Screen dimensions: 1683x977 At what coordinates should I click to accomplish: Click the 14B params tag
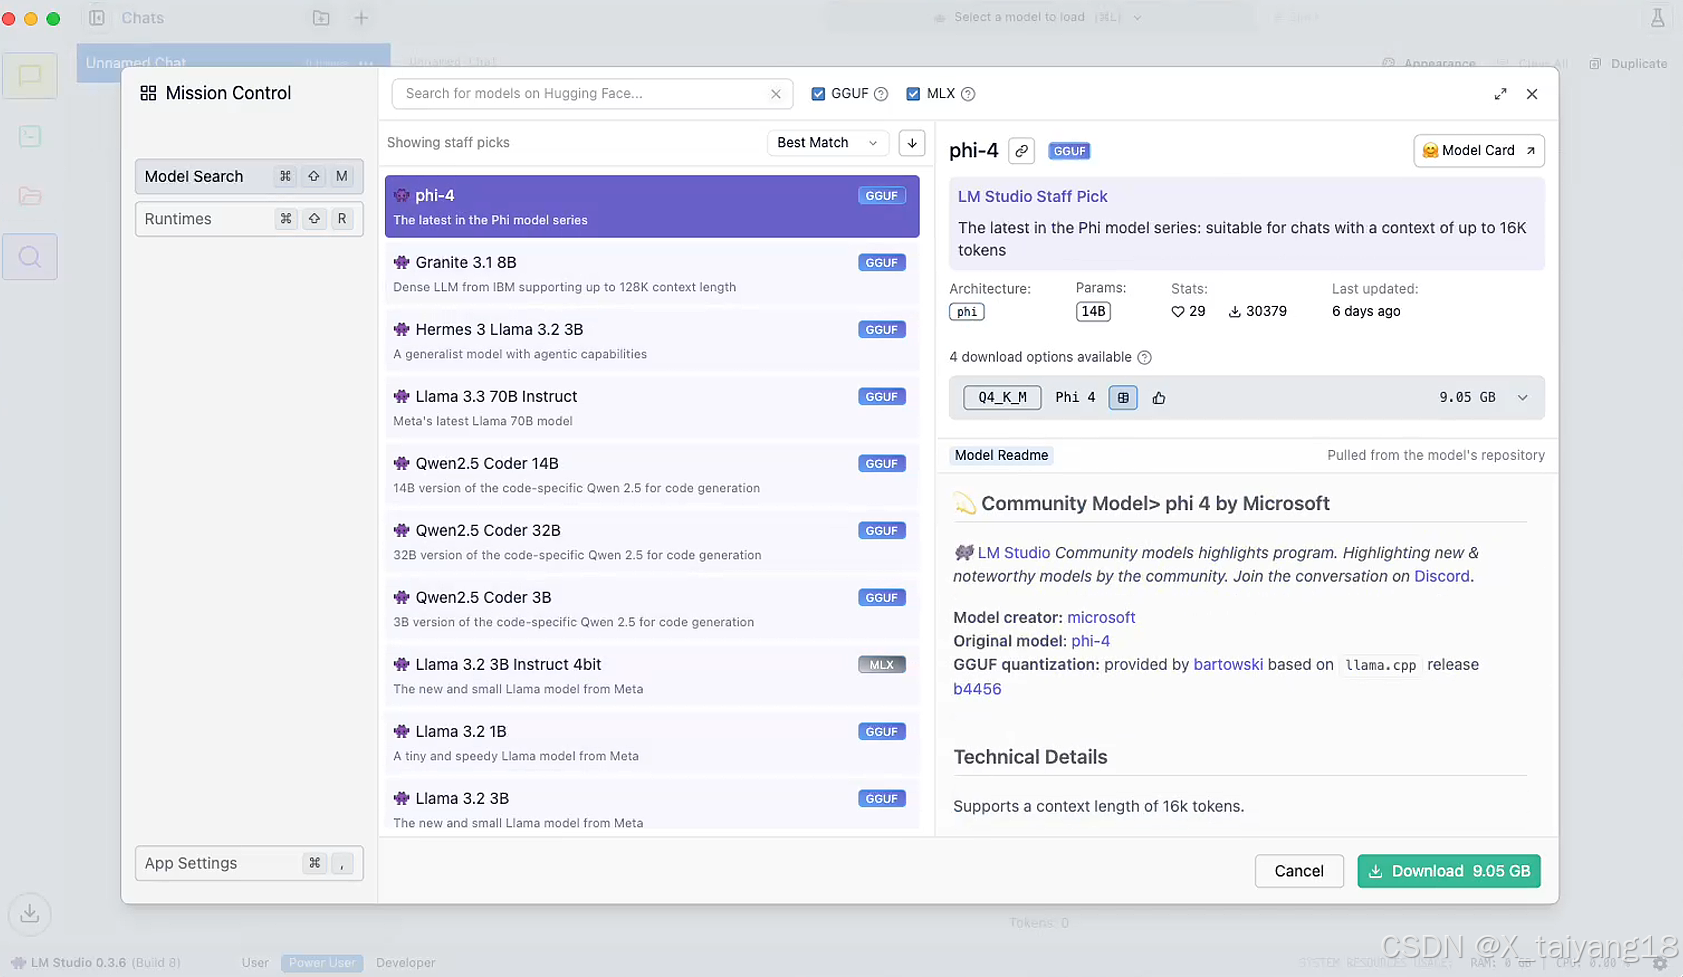click(x=1093, y=312)
